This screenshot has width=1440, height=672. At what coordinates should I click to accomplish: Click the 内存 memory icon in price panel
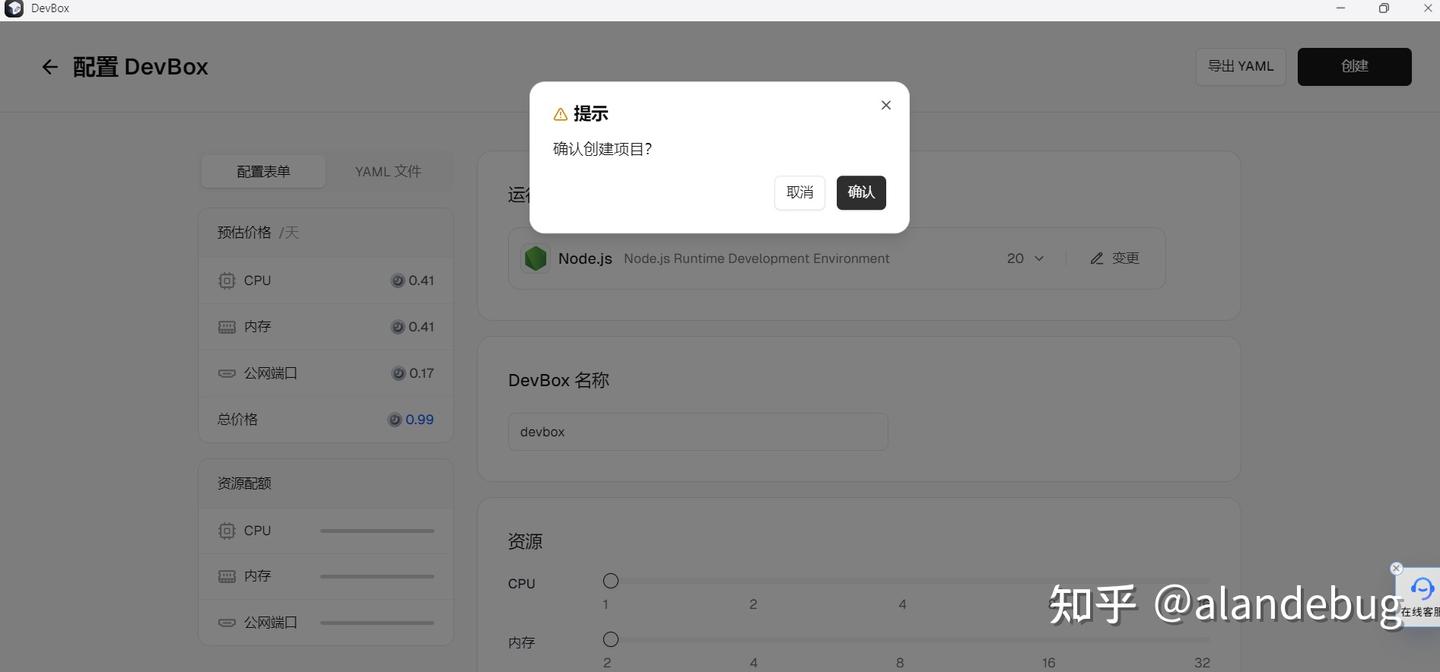click(226, 326)
